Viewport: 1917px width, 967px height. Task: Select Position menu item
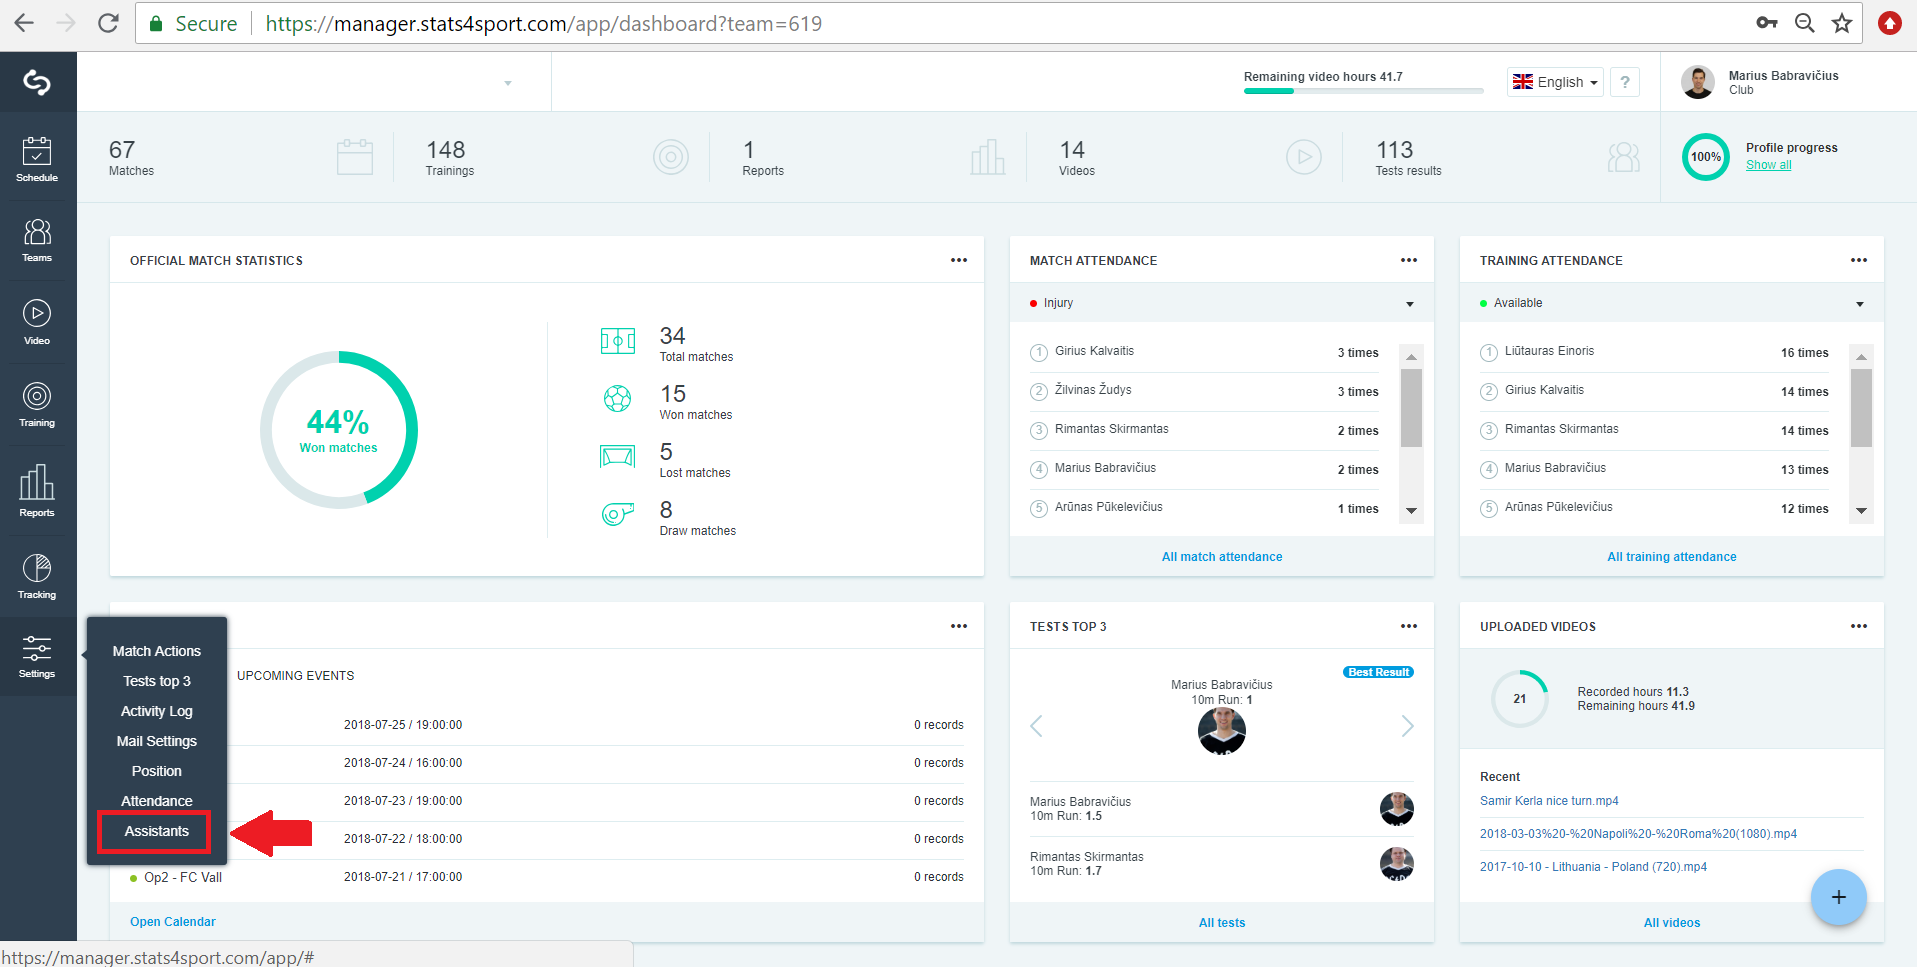[157, 771]
